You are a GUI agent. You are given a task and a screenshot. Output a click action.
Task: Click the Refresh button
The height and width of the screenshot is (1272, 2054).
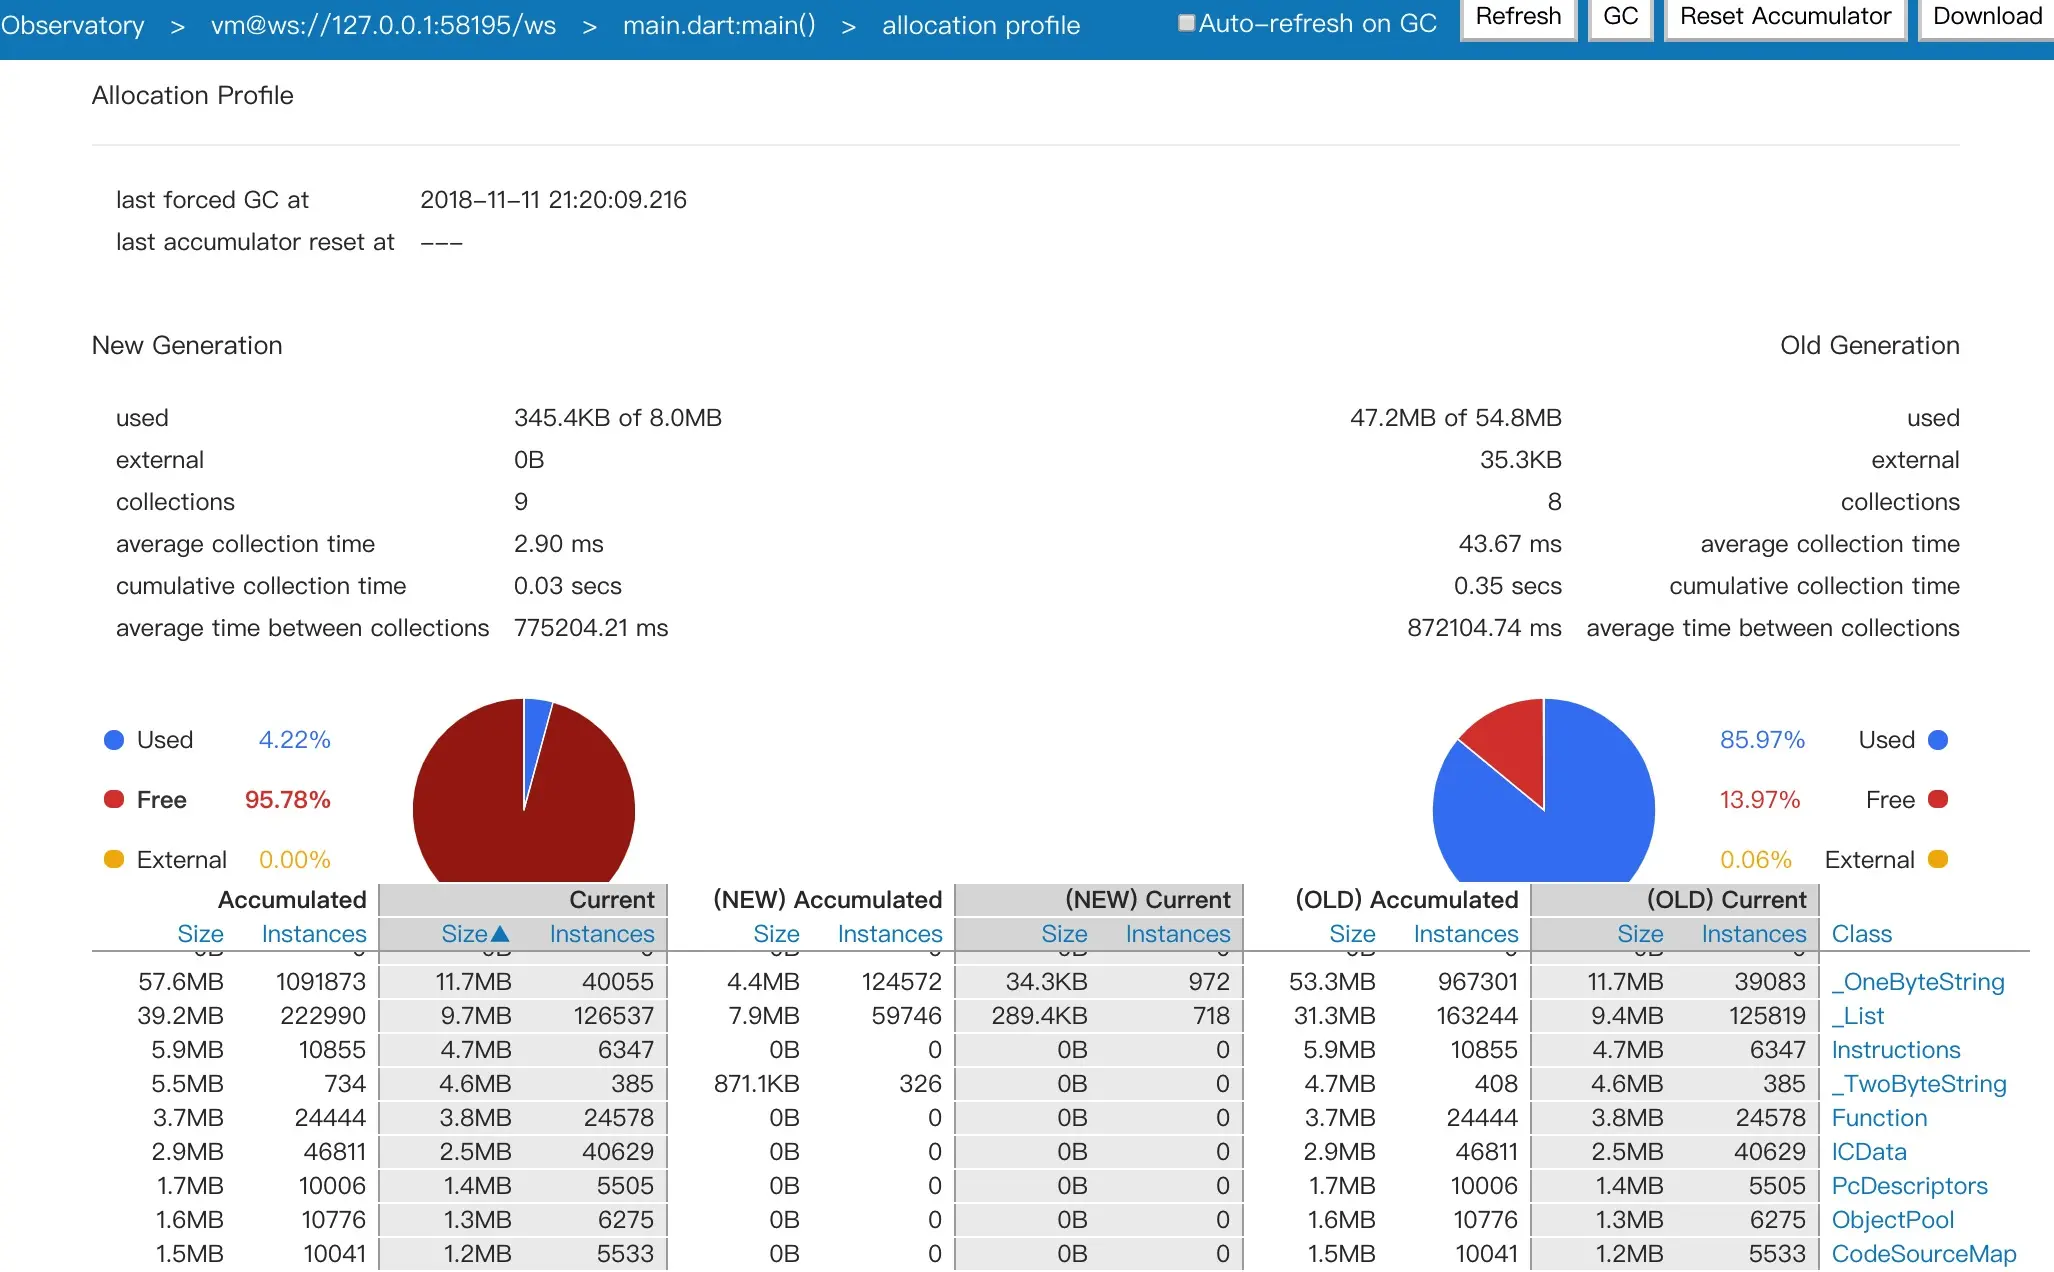[x=1518, y=17]
